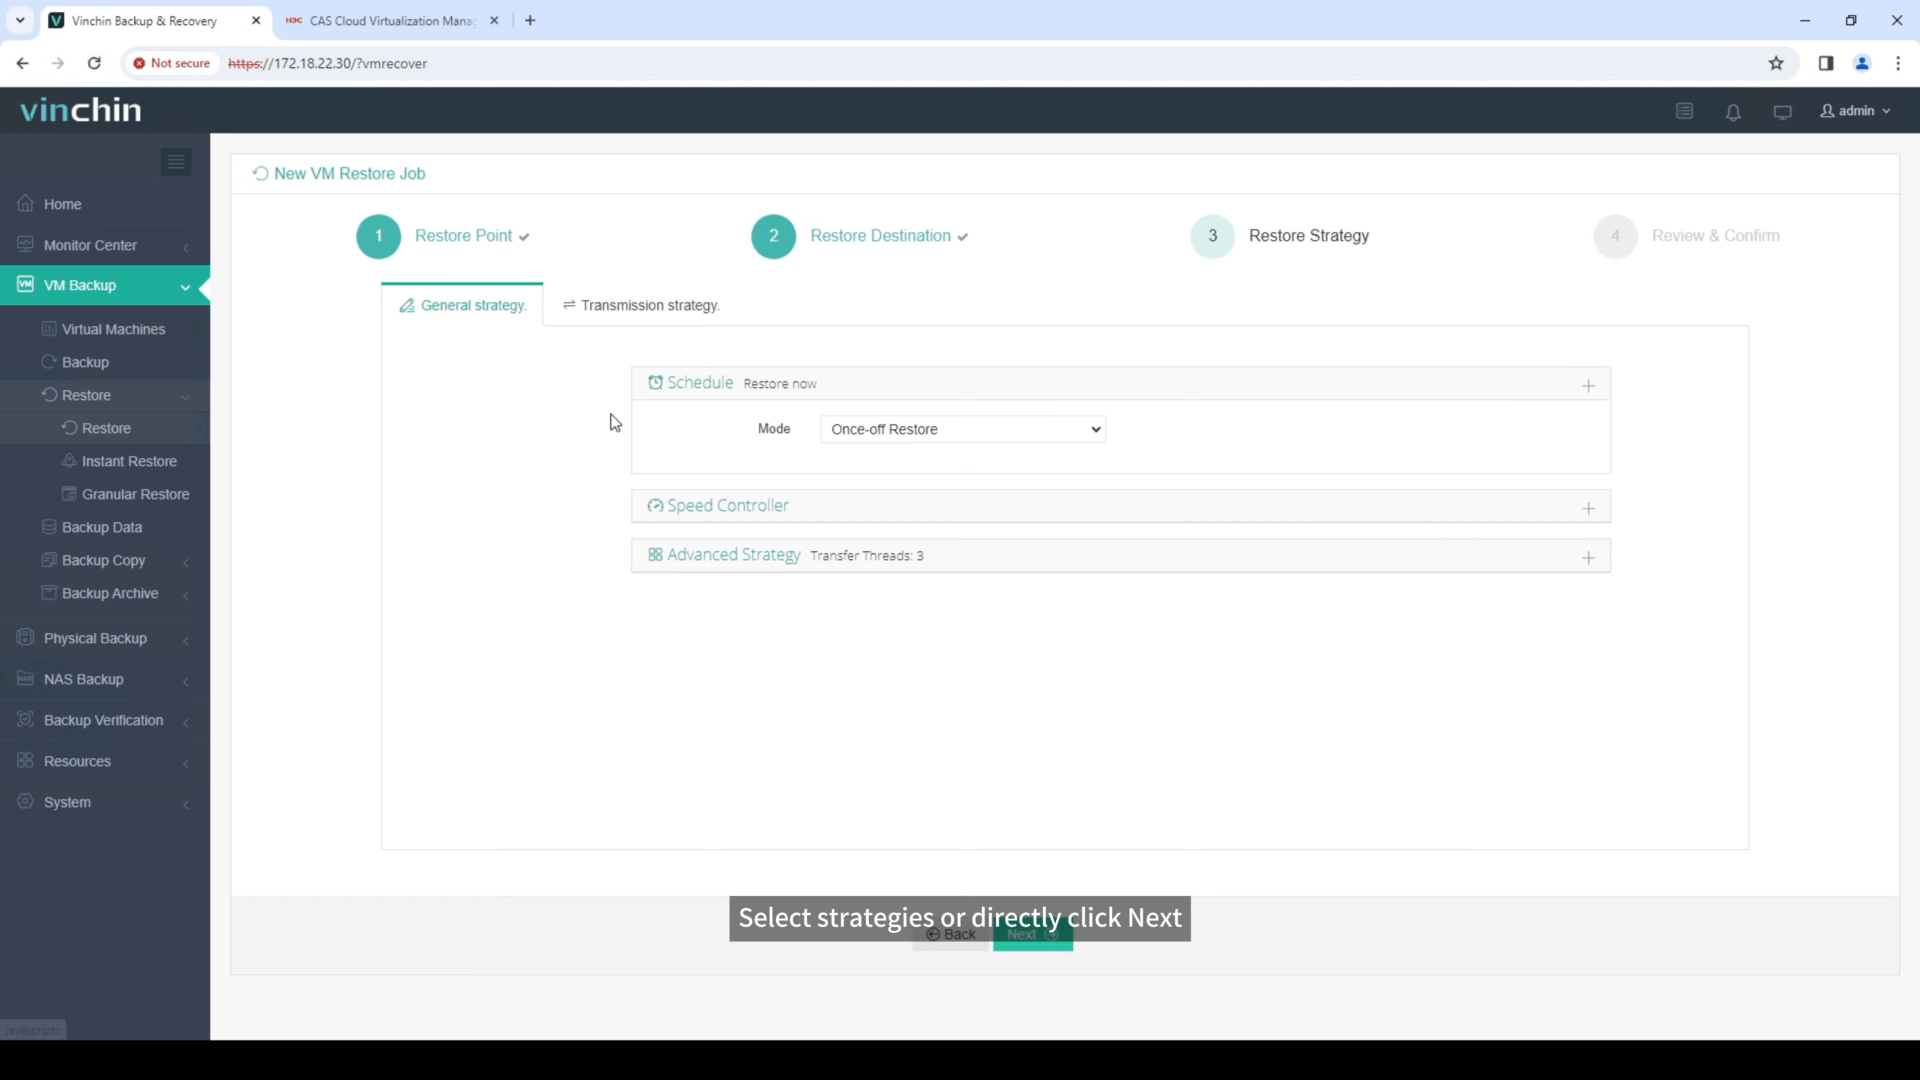Close the CAS Cloud Virtualization tab
The width and height of the screenshot is (1920, 1080).
pyautogui.click(x=494, y=20)
